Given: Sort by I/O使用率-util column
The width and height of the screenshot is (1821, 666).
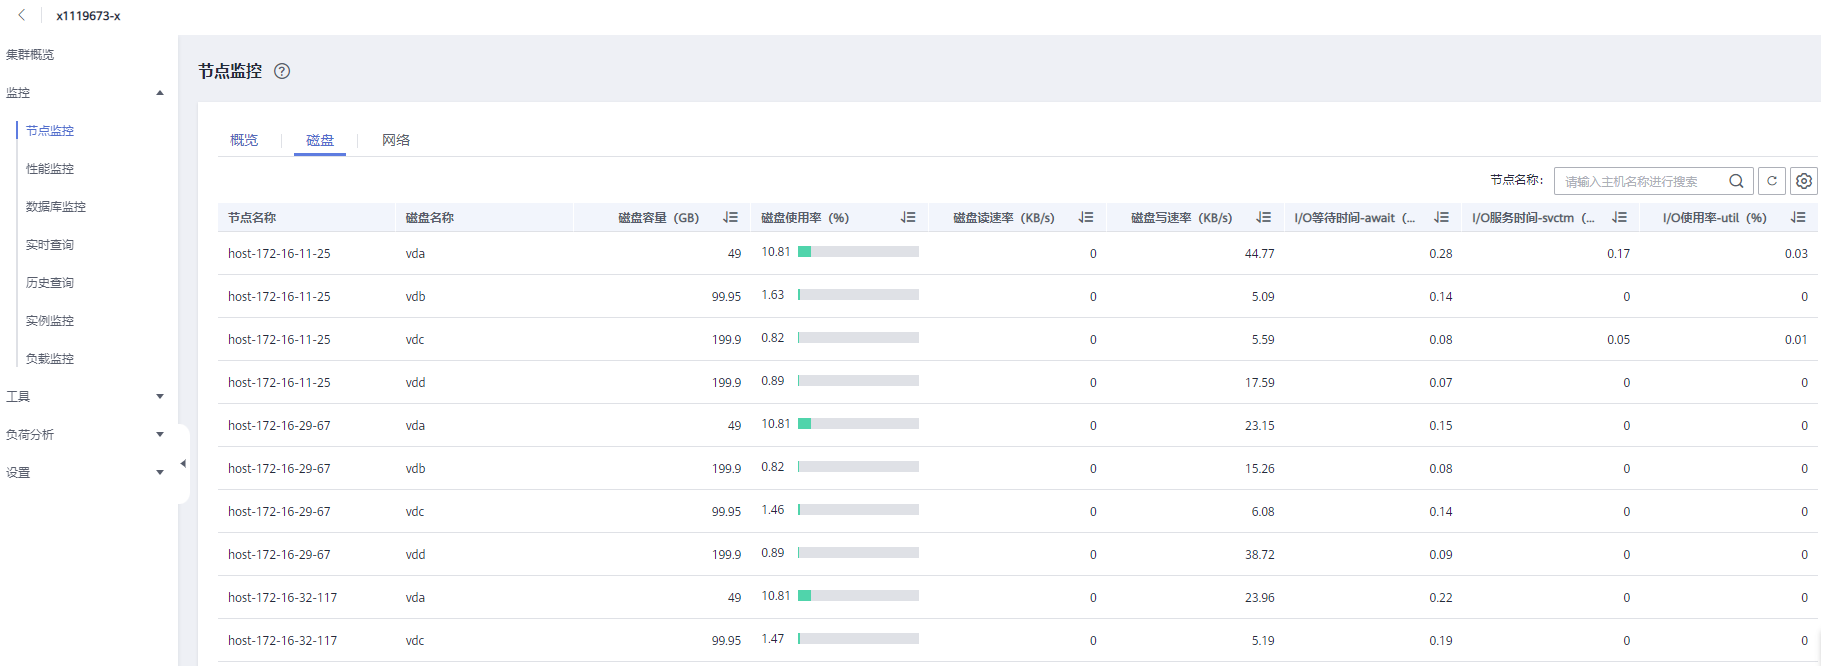Looking at the screenshot, I should (x=1798, y=217).
